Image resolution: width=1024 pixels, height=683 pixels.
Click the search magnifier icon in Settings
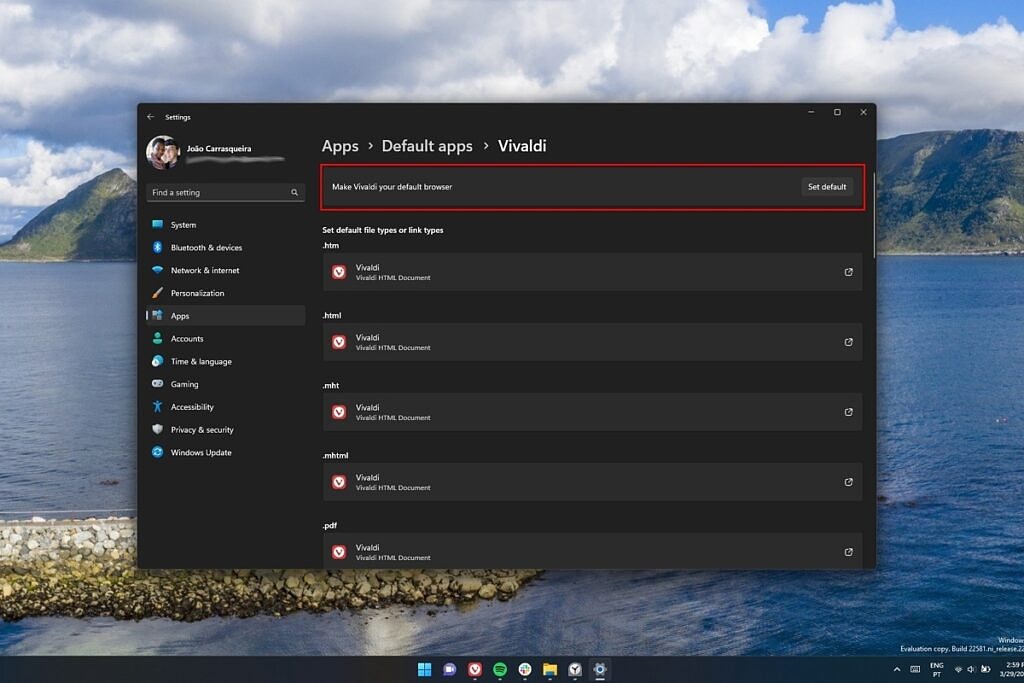(x=295, y=193)
